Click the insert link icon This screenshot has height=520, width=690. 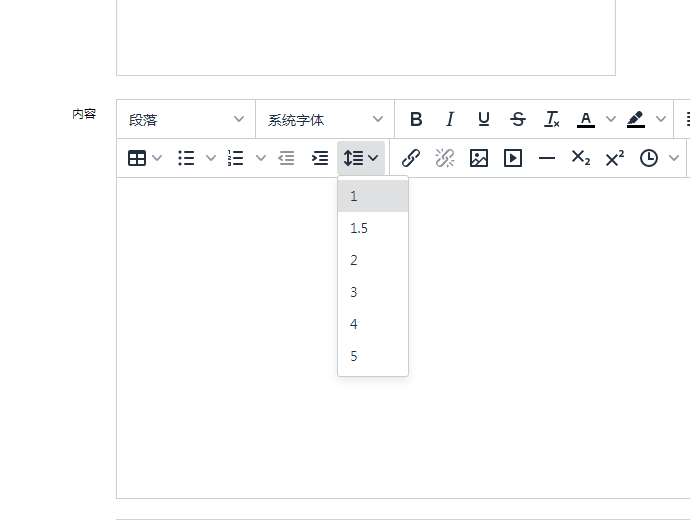tap(411, 158)
